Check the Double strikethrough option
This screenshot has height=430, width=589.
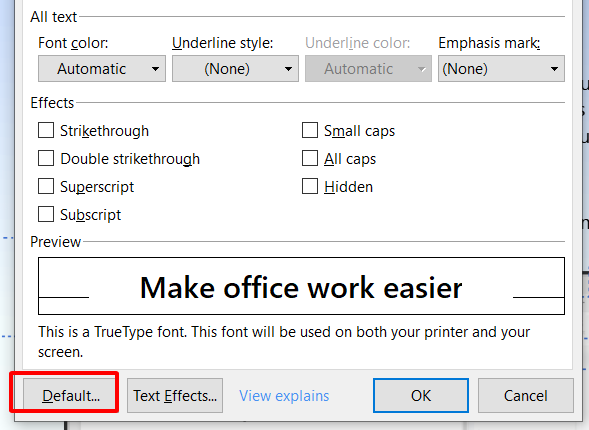tap(46, 158)
